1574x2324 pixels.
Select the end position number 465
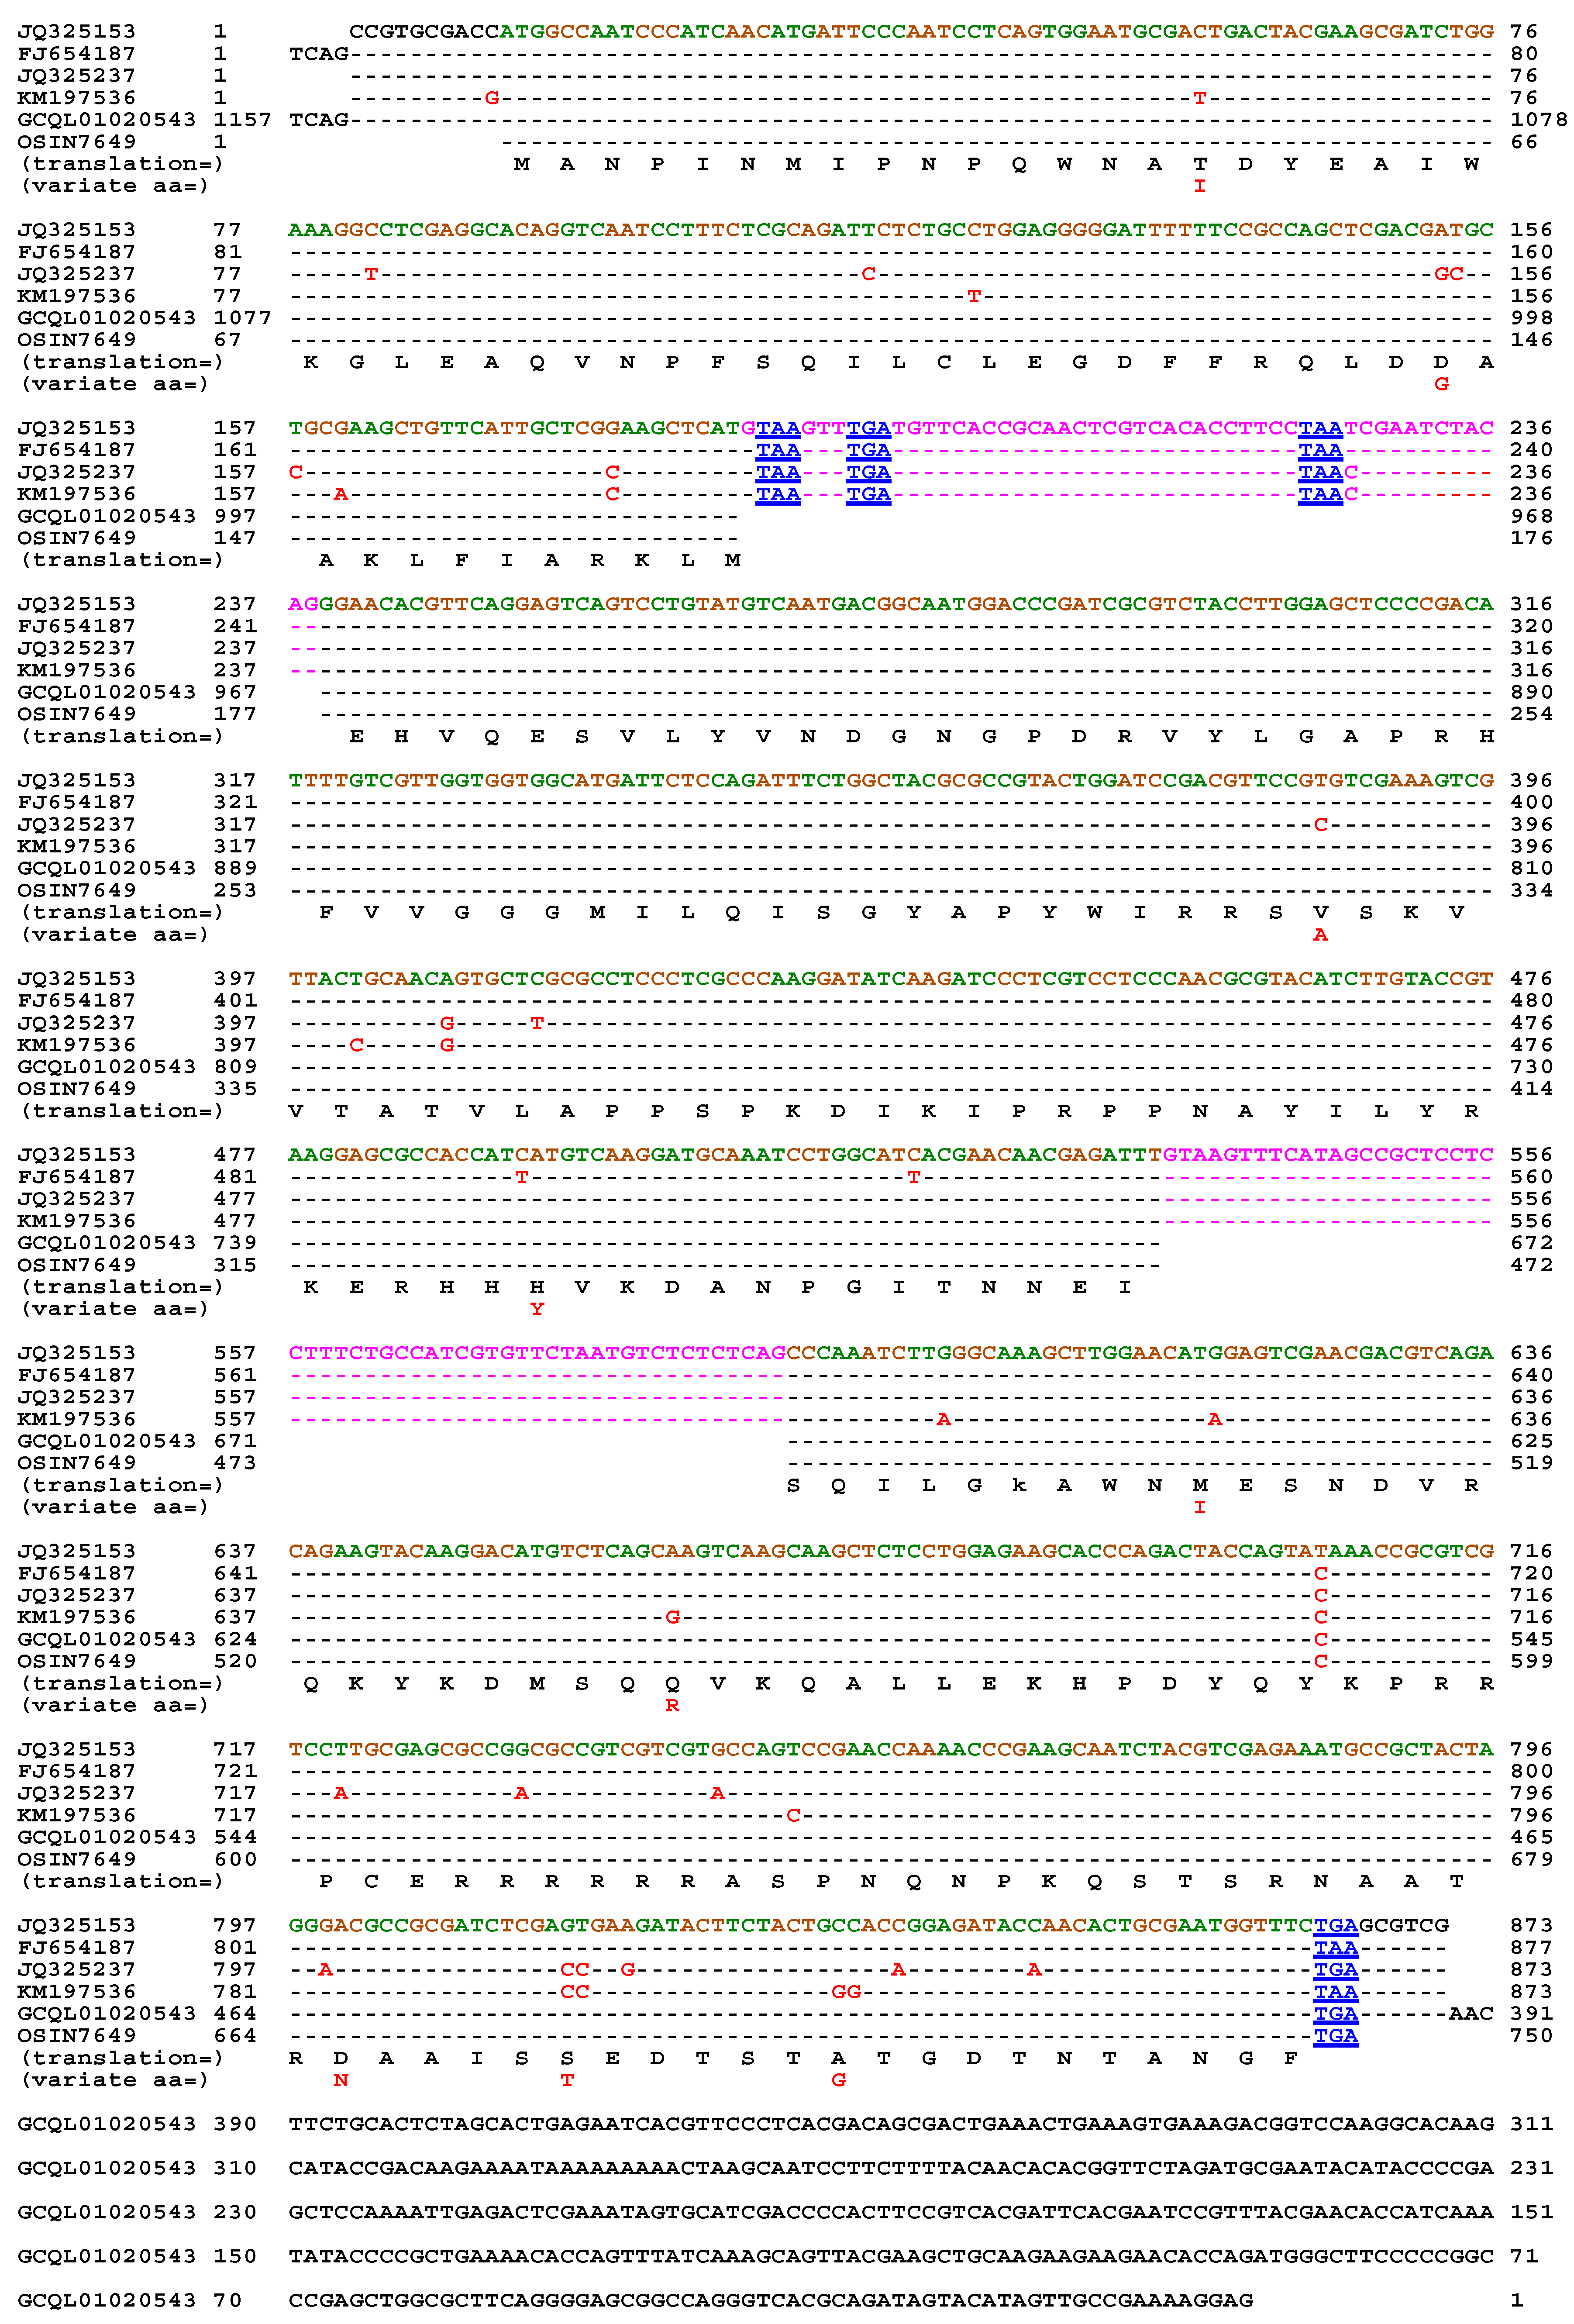click(x=1532, y=1837)
